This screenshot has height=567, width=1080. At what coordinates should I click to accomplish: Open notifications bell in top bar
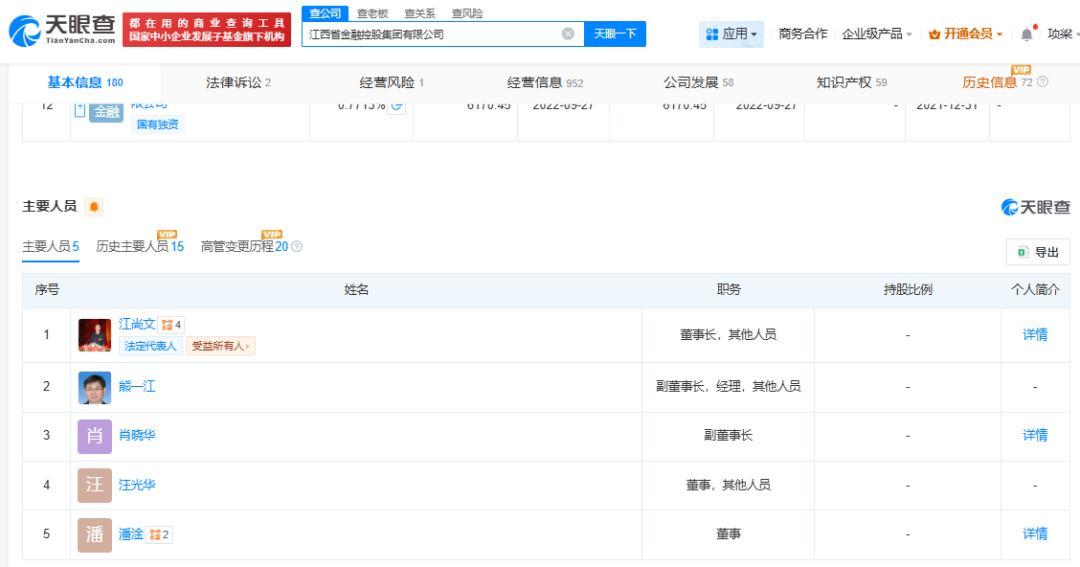coord(1026,34)
